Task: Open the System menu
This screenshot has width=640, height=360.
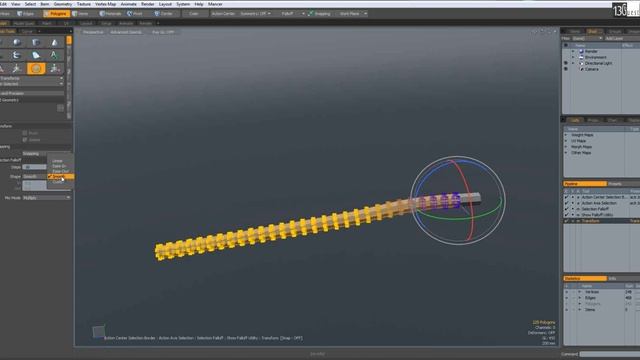Action: (x=183, y=4)
